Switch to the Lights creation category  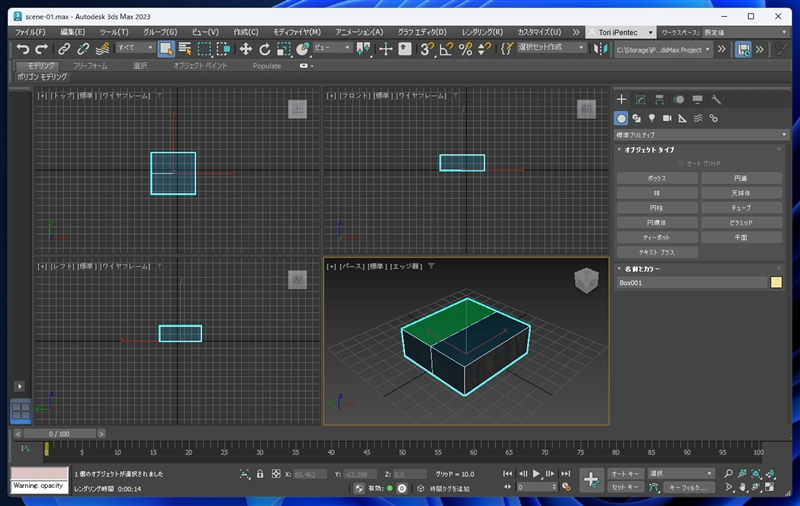click(652, 118)
